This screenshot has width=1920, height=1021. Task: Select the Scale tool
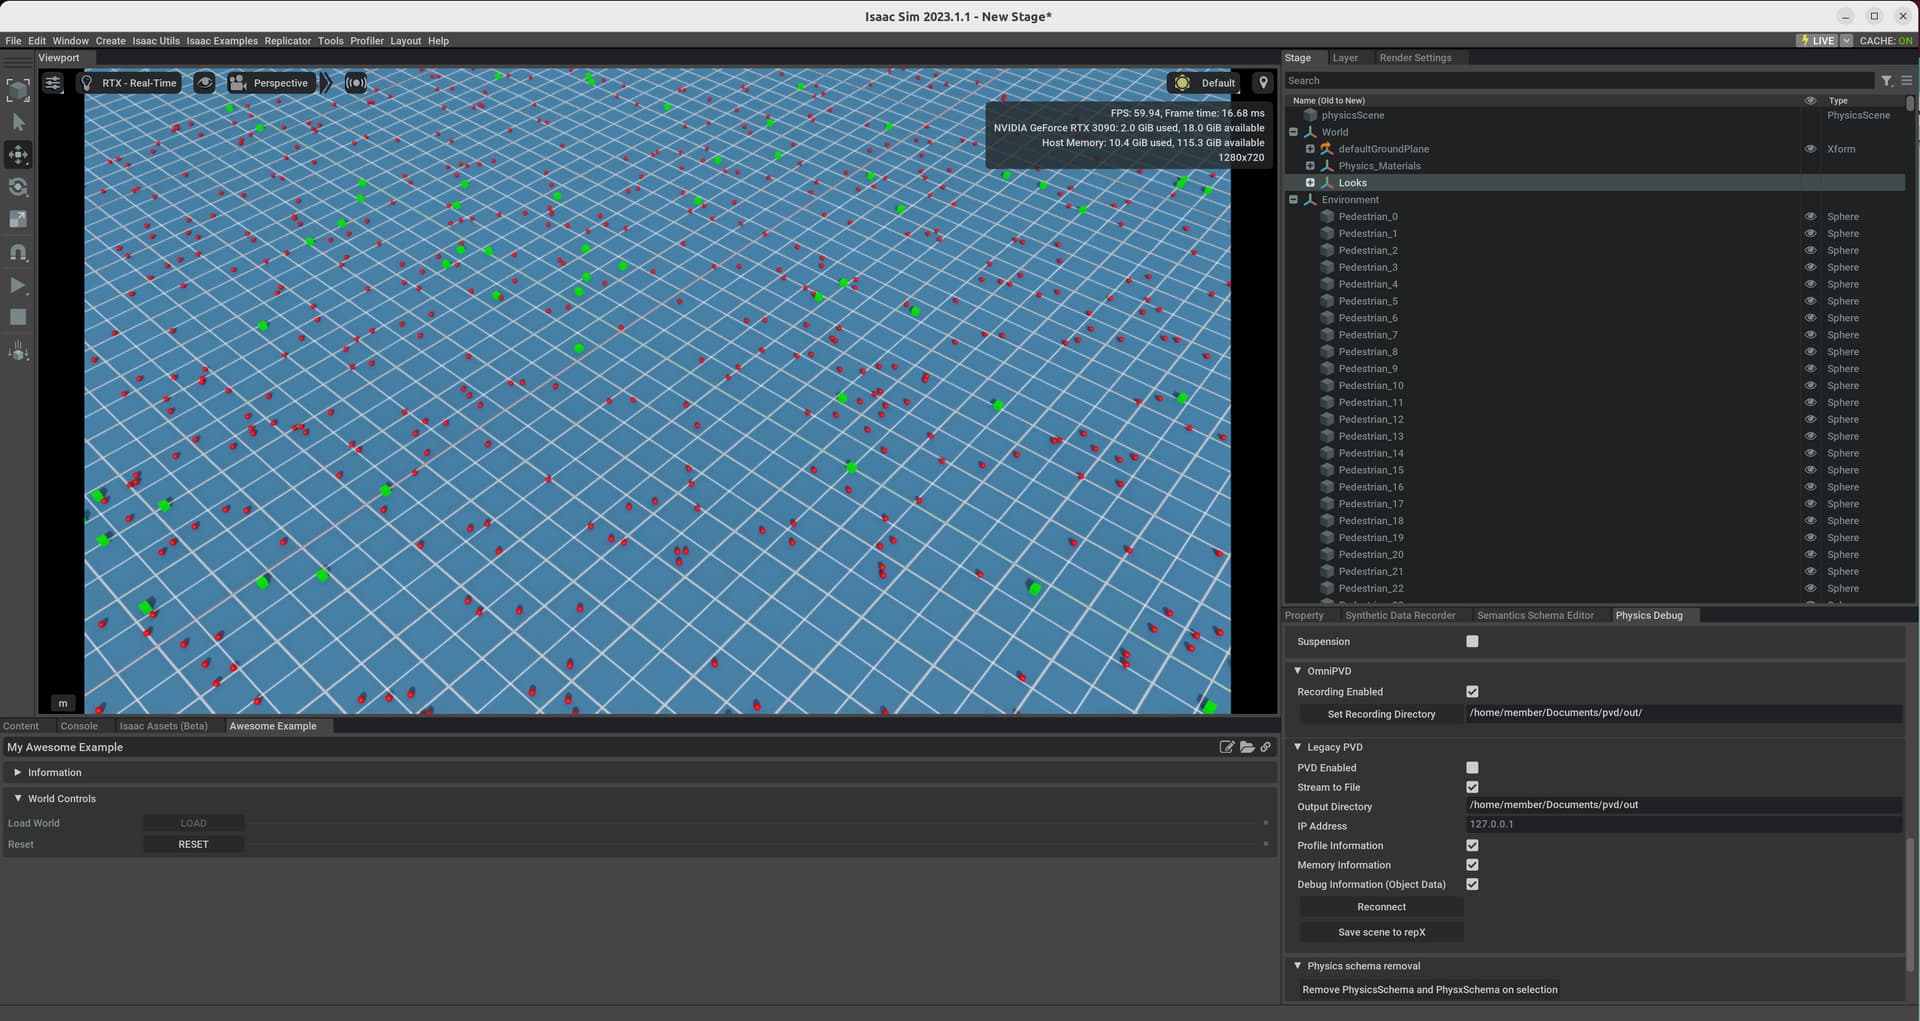(x=17, y=219)
